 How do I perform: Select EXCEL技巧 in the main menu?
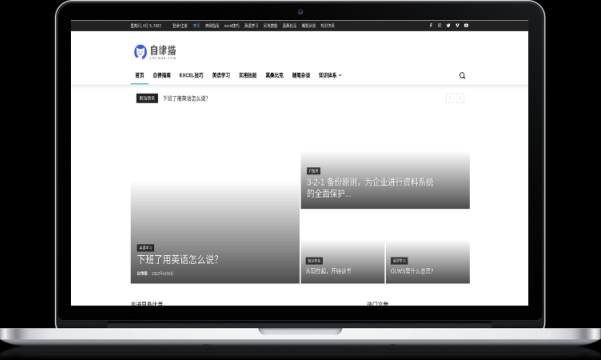(x=191, y=76)
